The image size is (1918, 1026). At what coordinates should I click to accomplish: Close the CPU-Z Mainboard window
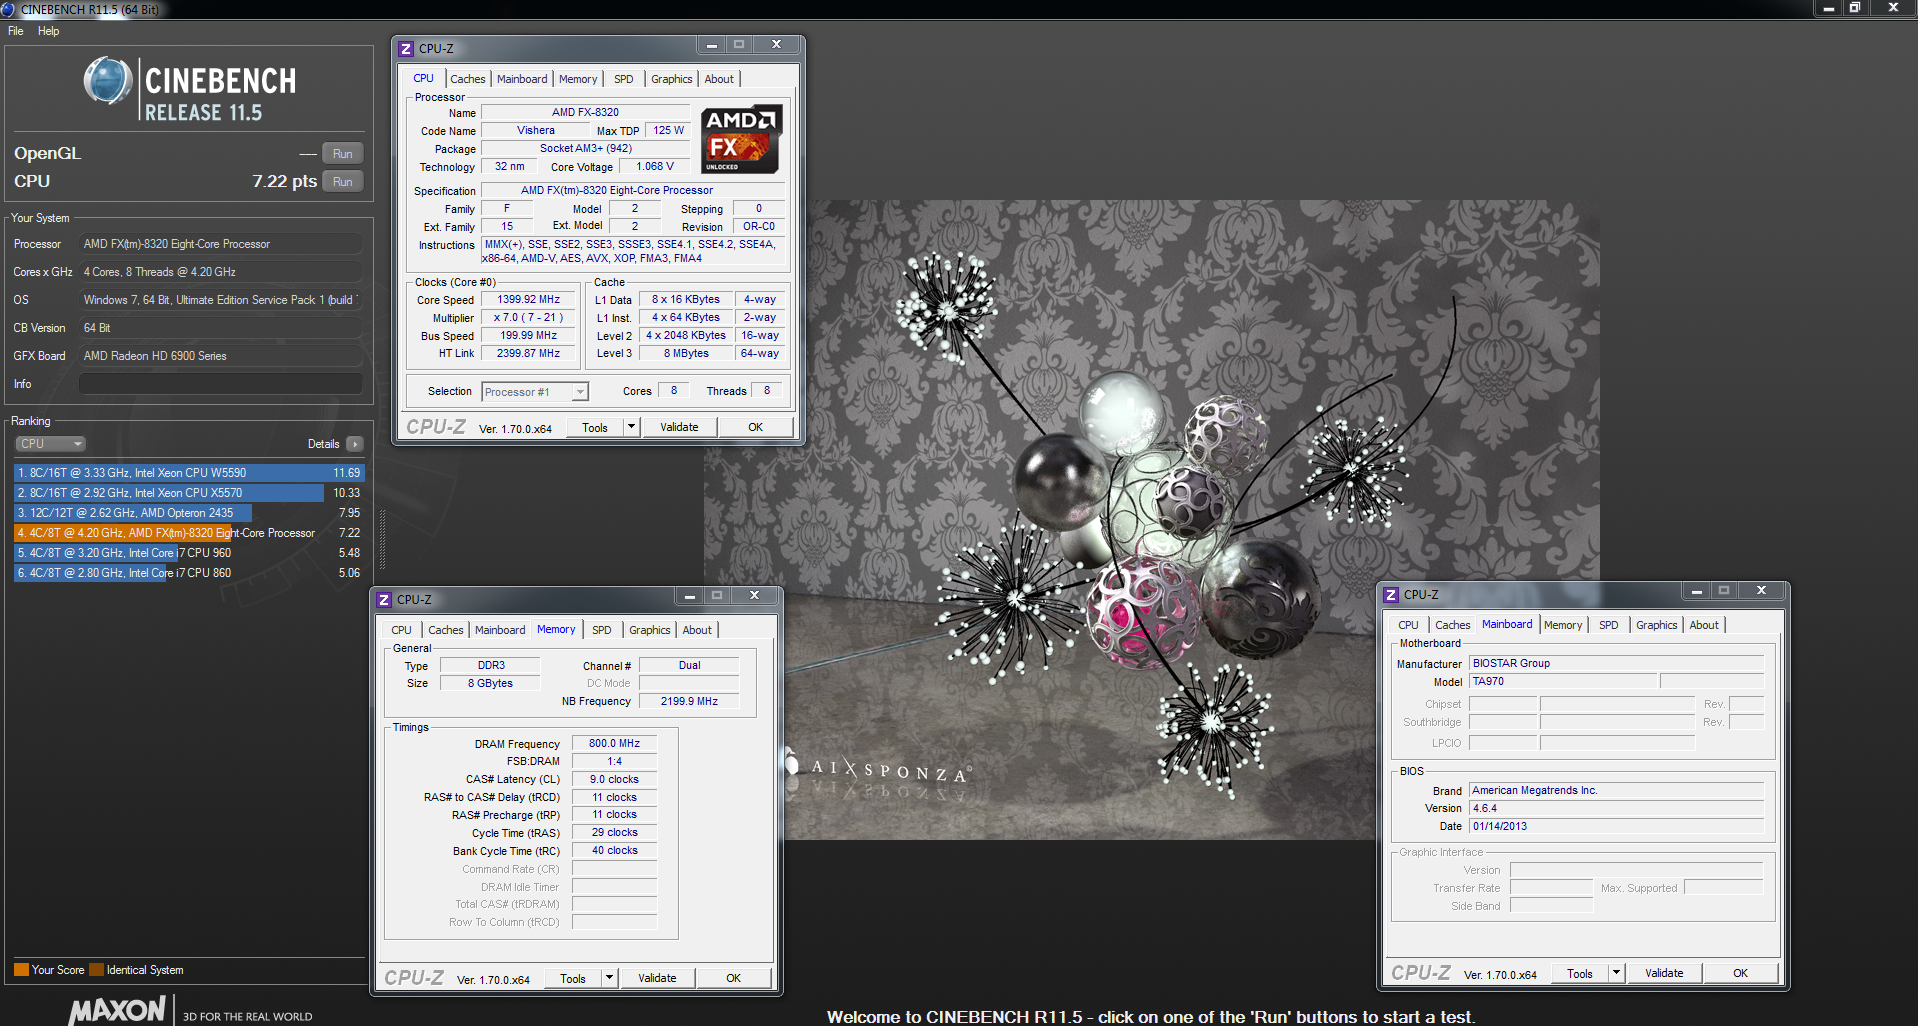[x=1762, y=591]
